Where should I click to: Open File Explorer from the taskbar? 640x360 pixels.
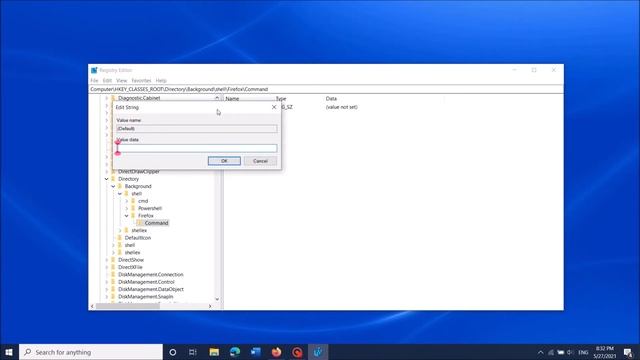coord(214,352)
